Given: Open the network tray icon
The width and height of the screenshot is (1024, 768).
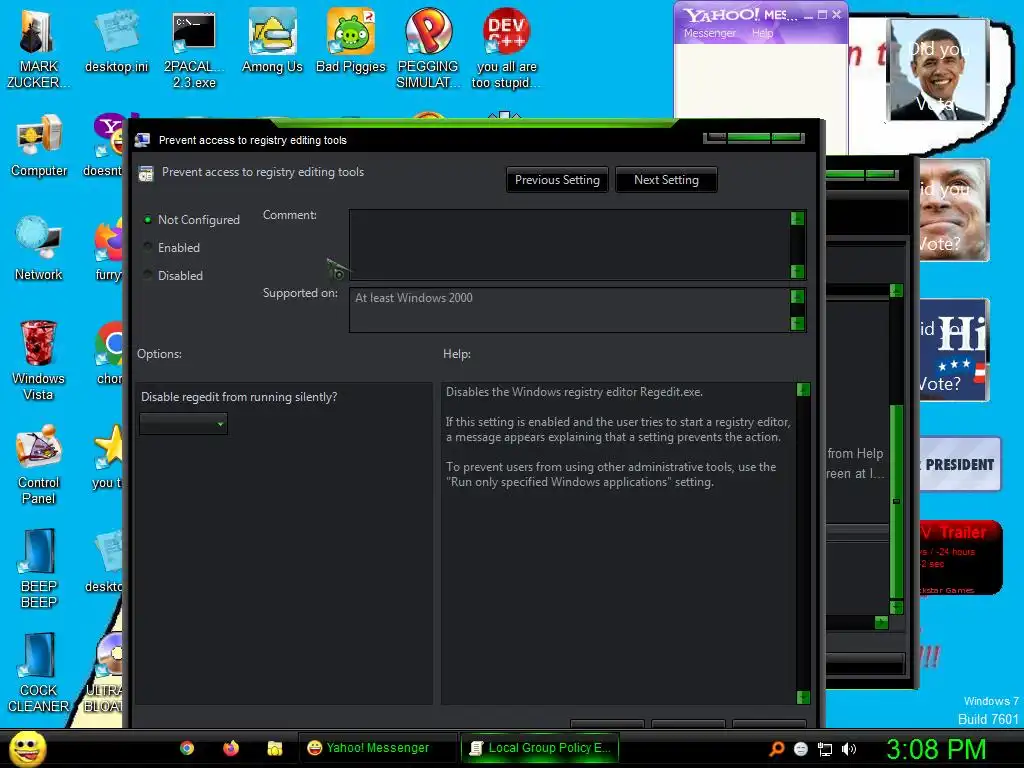Looking at the screenshot, I should [825, 749].
